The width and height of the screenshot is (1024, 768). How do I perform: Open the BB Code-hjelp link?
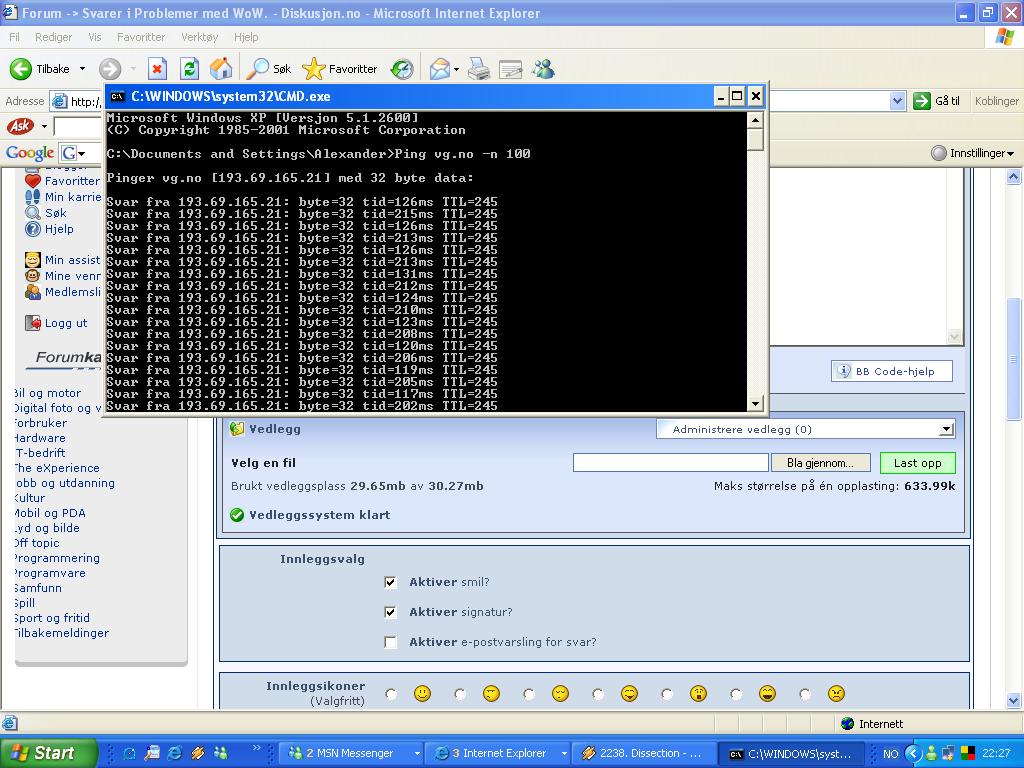[x=892, y=371]
